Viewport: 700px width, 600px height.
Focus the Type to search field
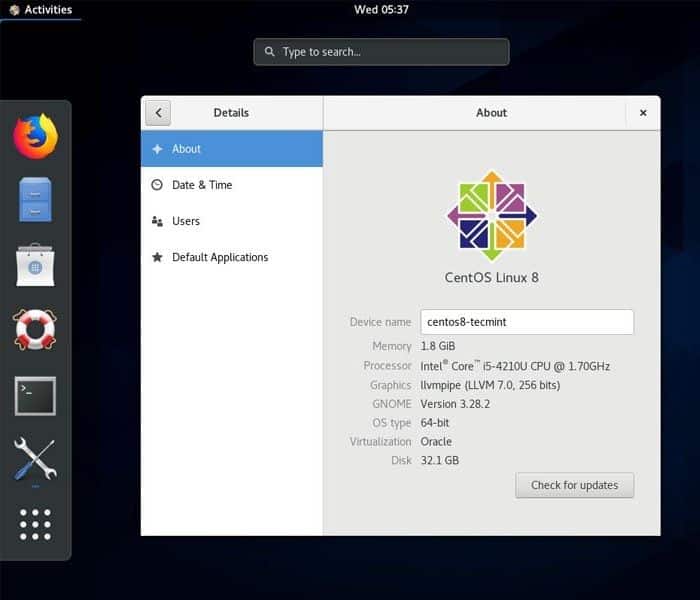coord(381,52)
